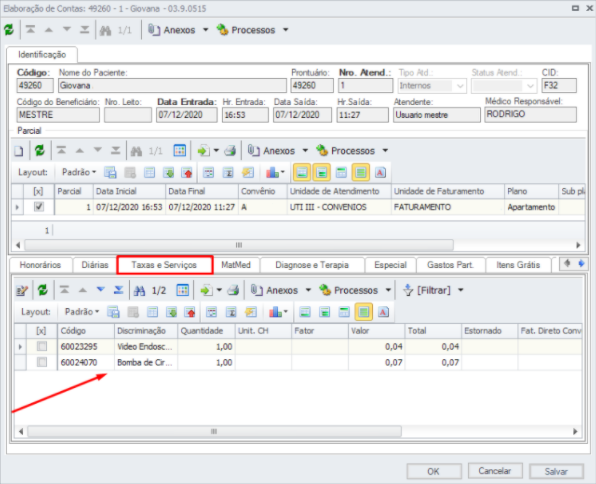Open the Tipo Atd. Internos combo box

pos(432,86)
